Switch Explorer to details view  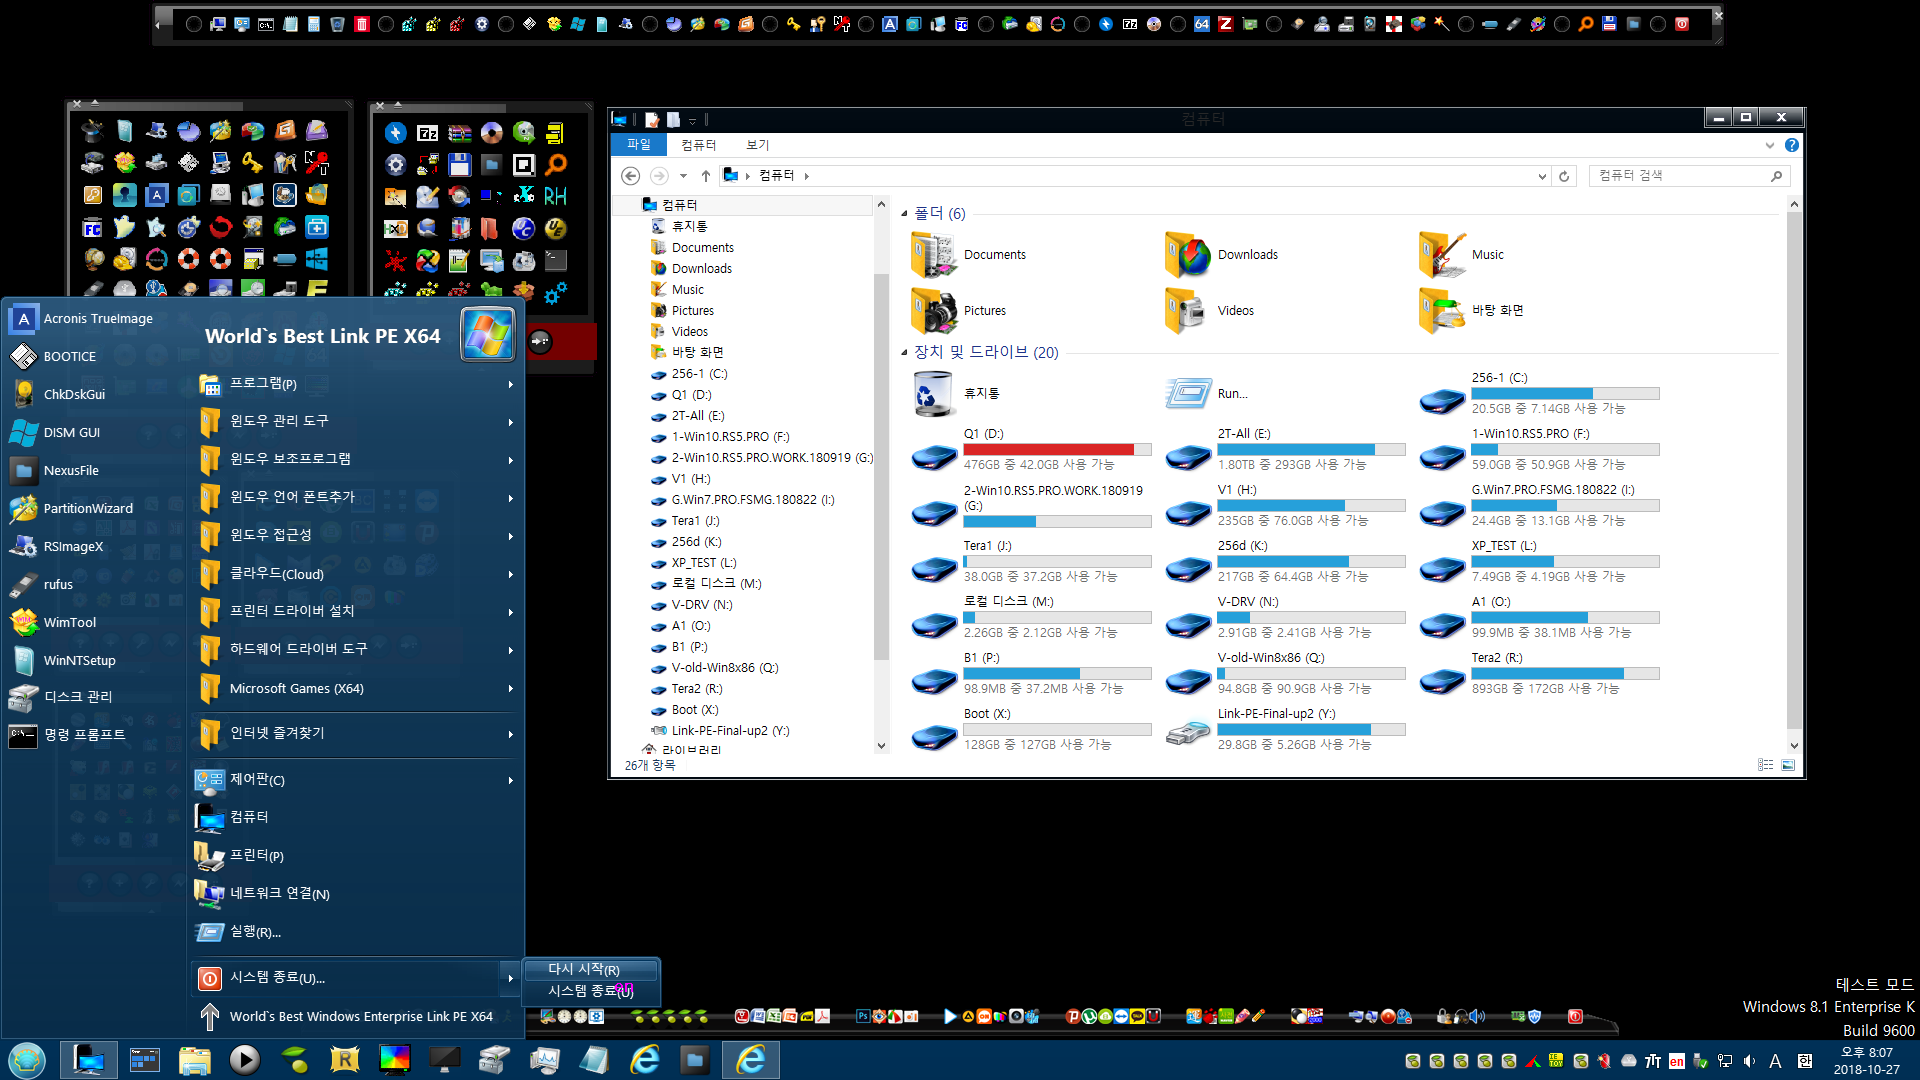1765,765
